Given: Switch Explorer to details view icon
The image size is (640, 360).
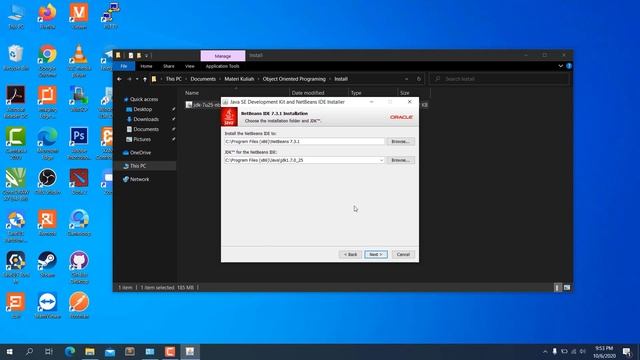Looking at the screenshot, I should [x=557, y=288].
